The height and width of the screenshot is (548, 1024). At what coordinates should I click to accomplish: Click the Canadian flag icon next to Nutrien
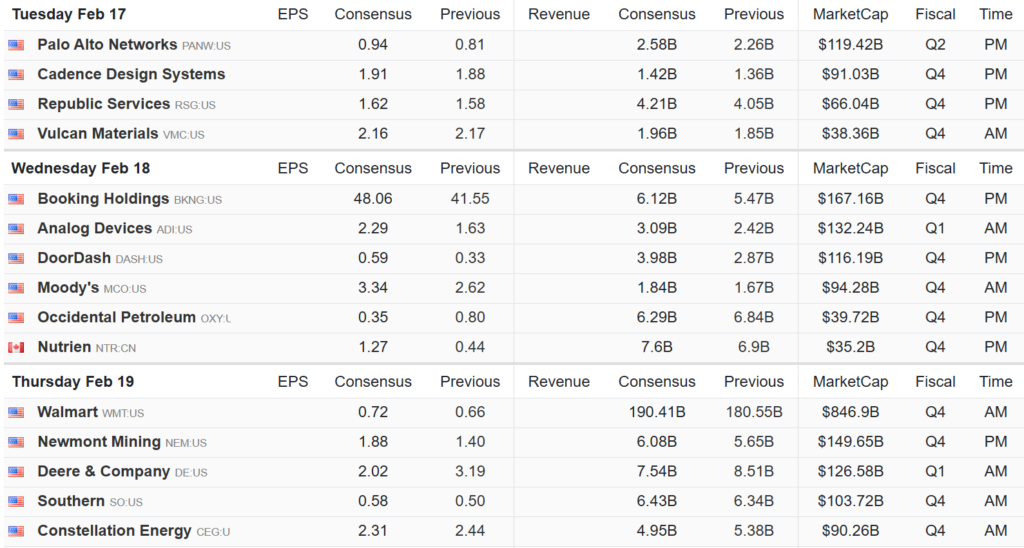coord(16,347)
